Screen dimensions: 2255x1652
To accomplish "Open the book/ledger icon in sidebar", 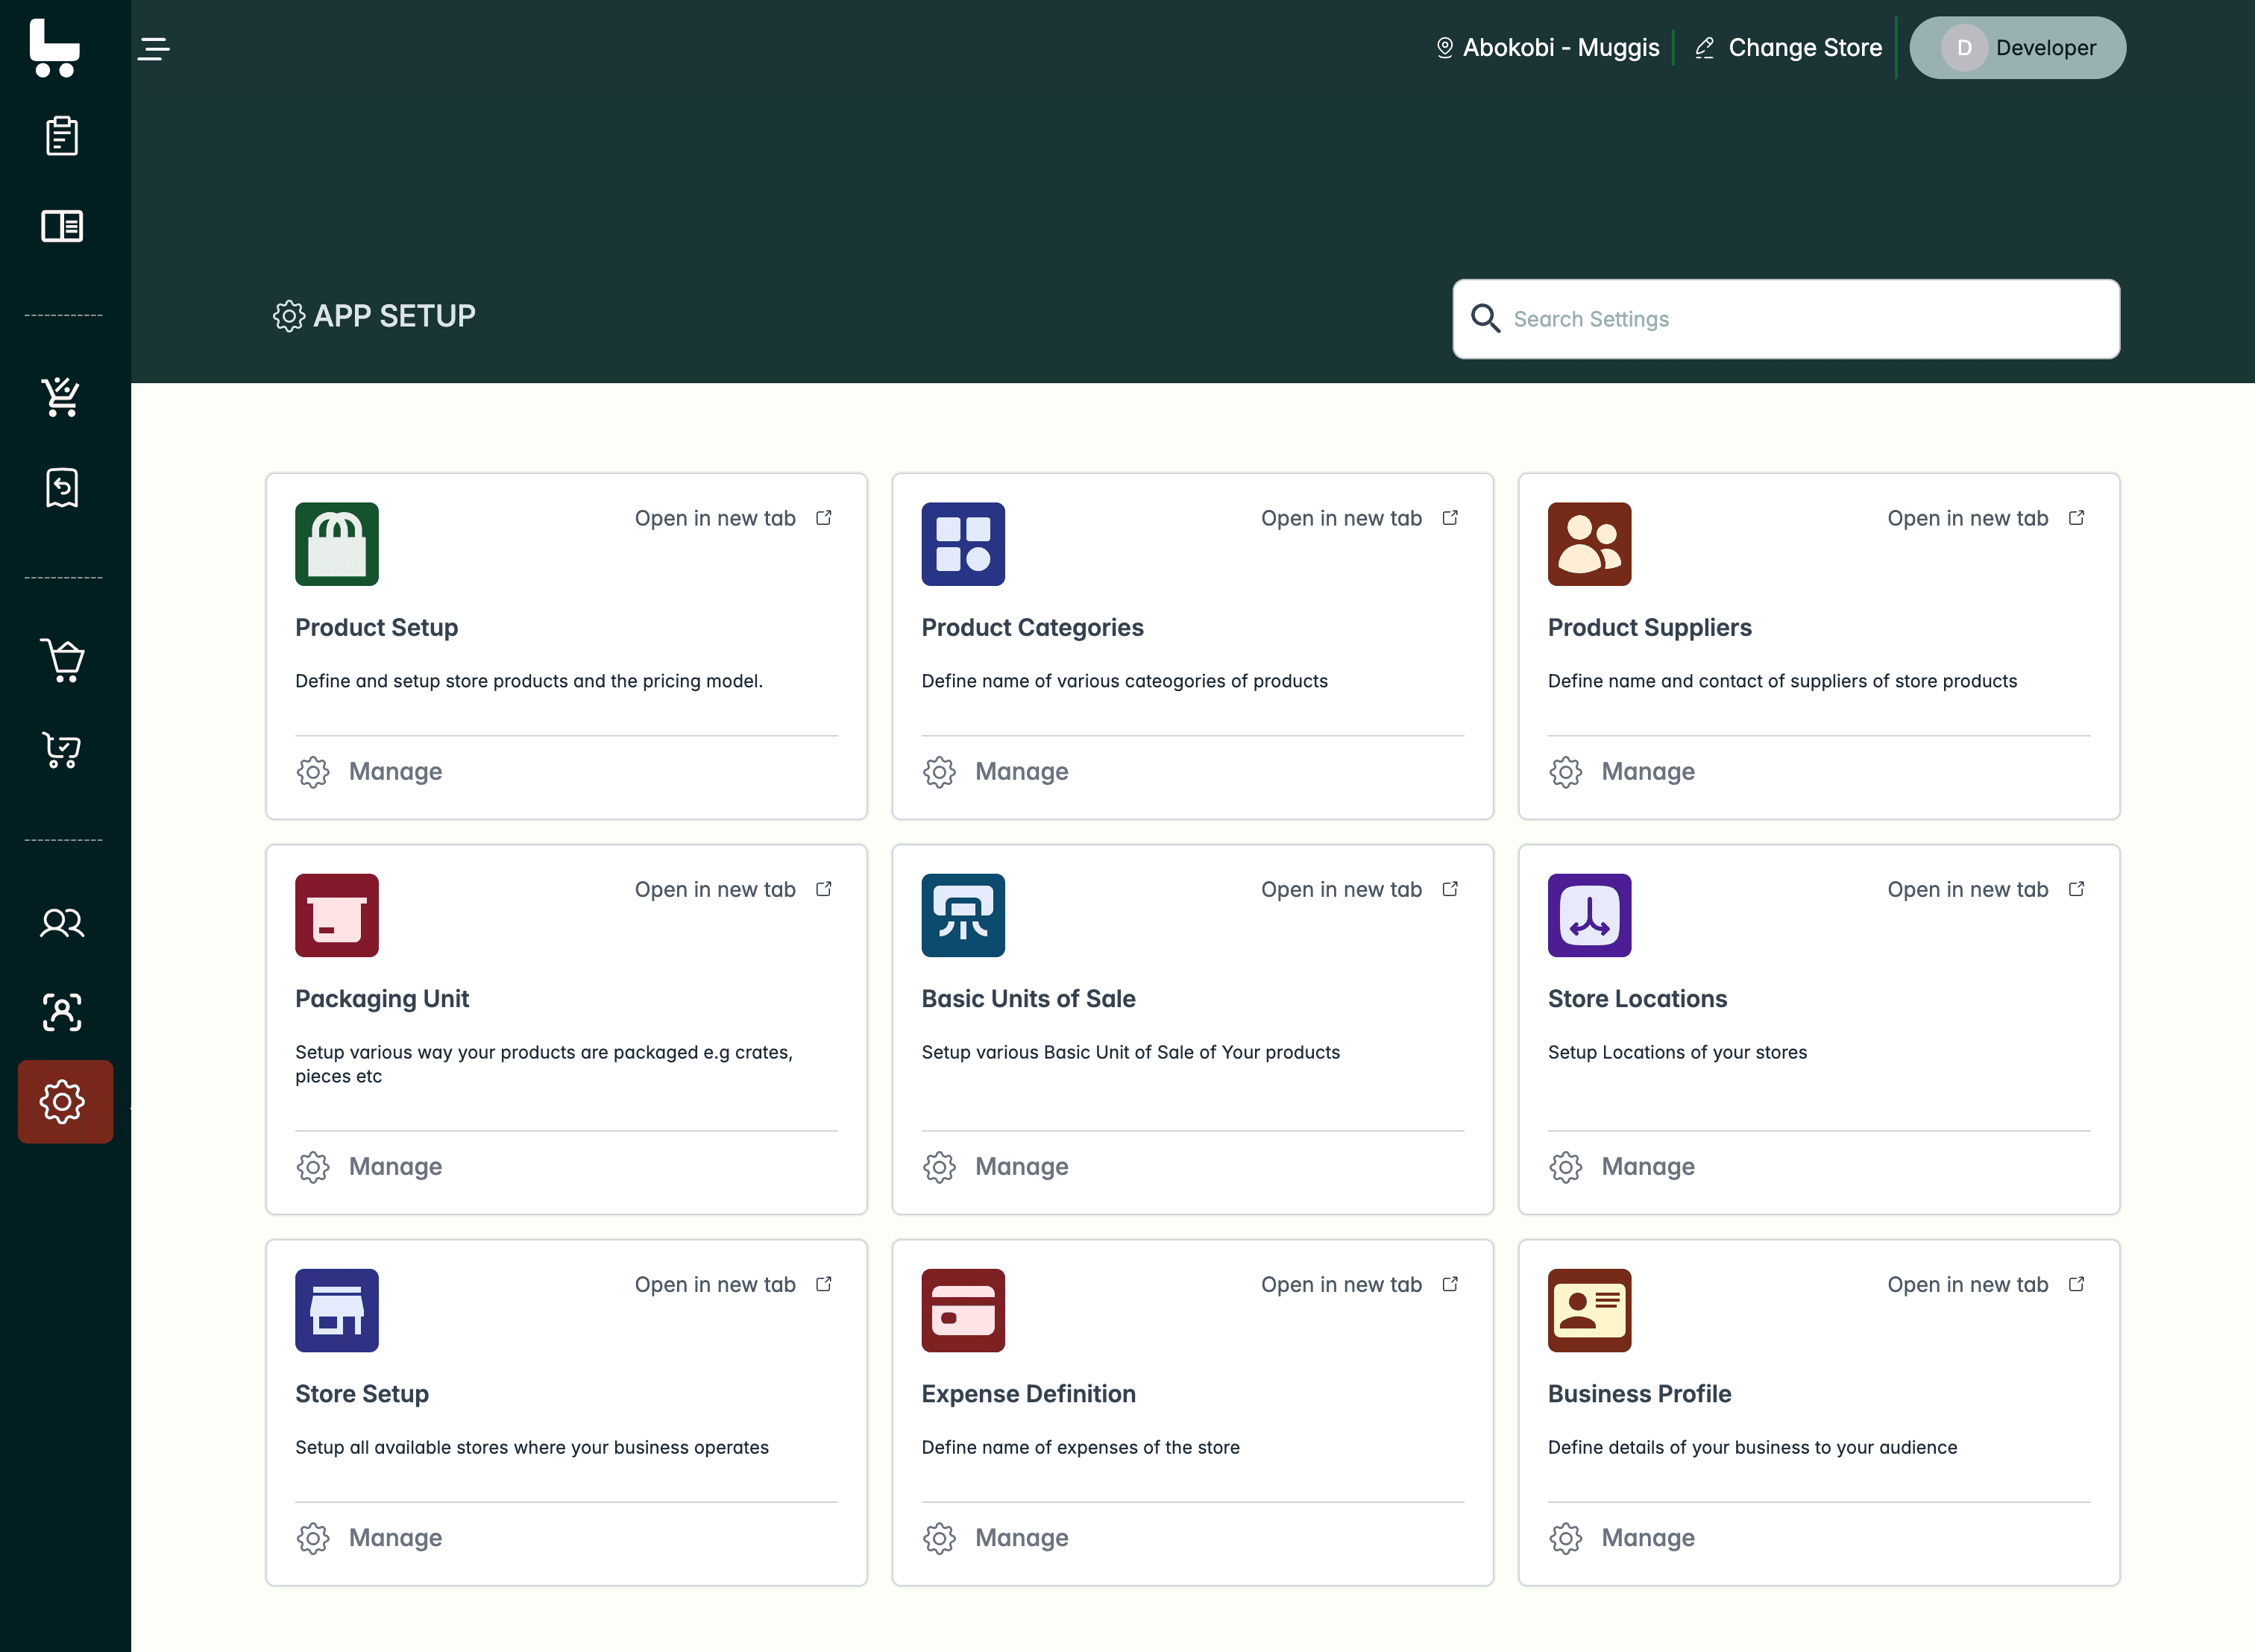I will click(62, 226).
